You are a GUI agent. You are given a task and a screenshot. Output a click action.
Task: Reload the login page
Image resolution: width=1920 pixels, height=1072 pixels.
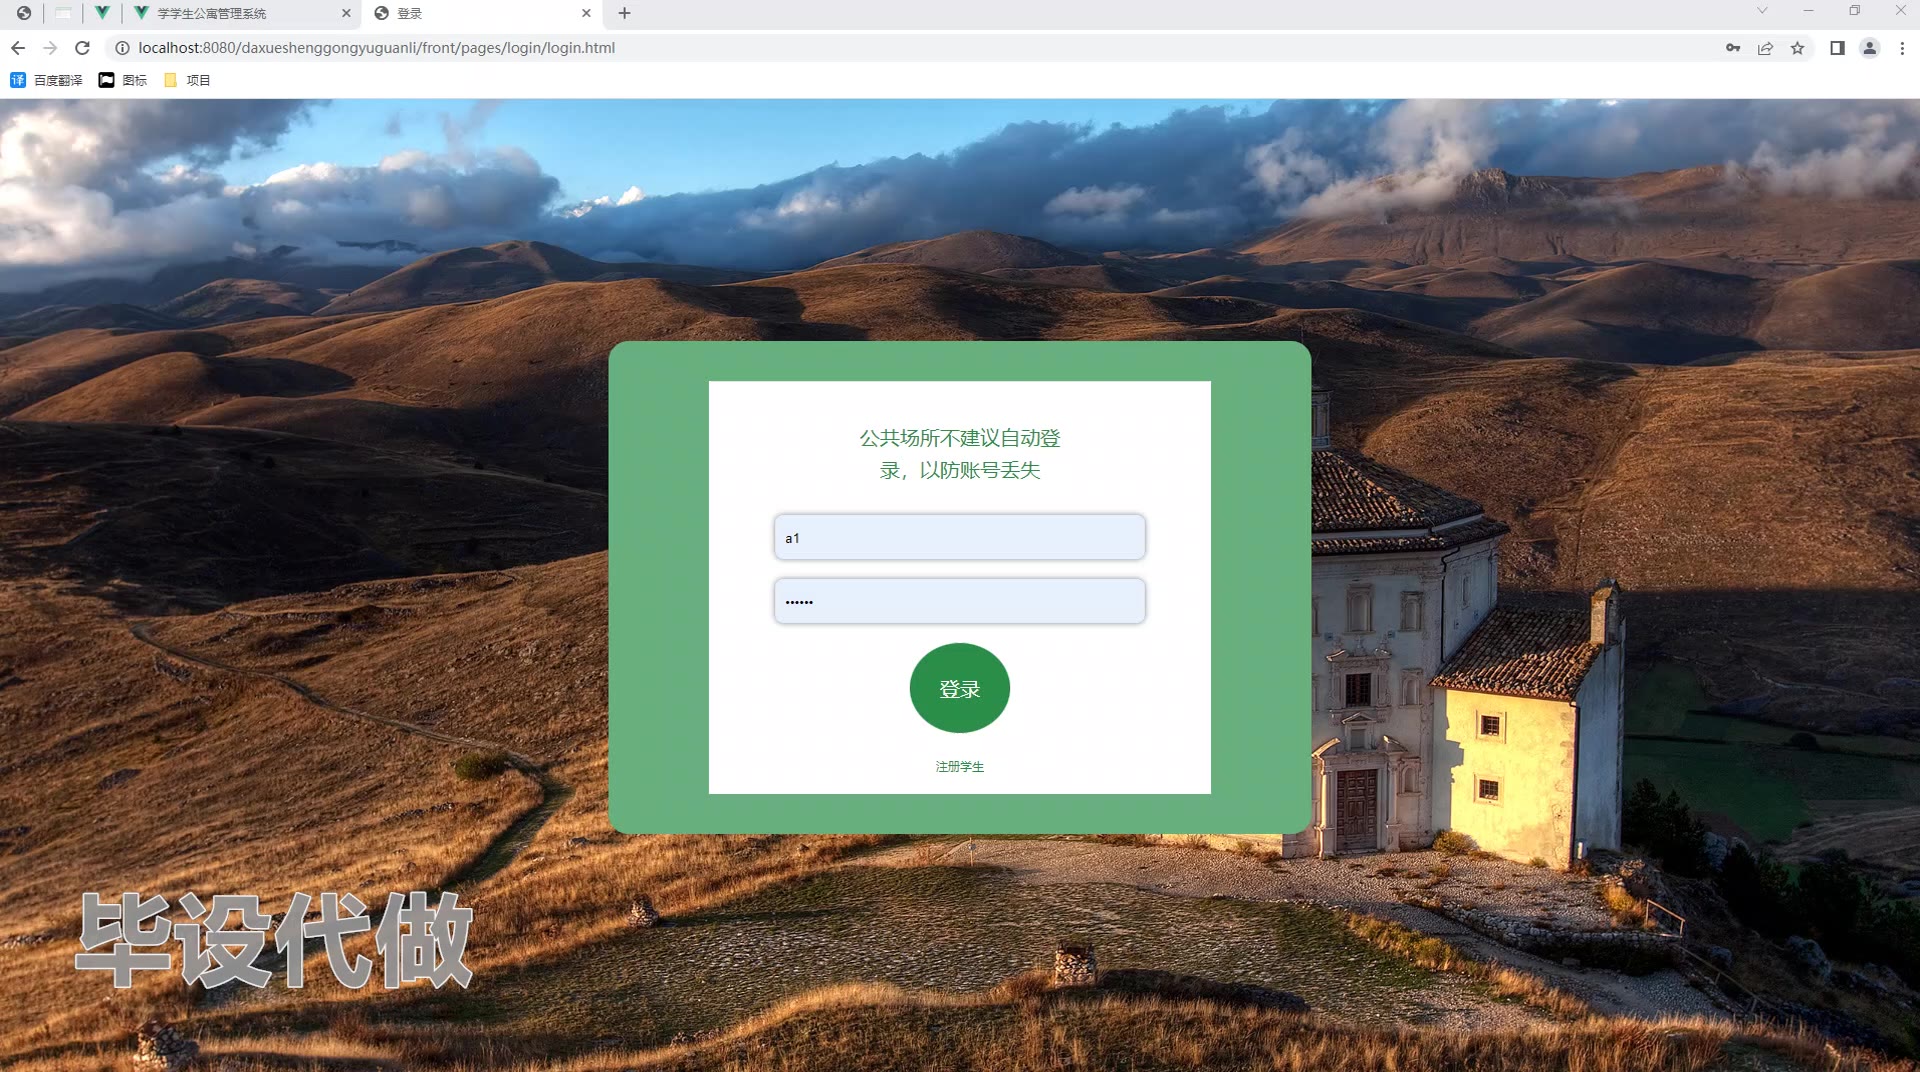[x=83, y=48]
